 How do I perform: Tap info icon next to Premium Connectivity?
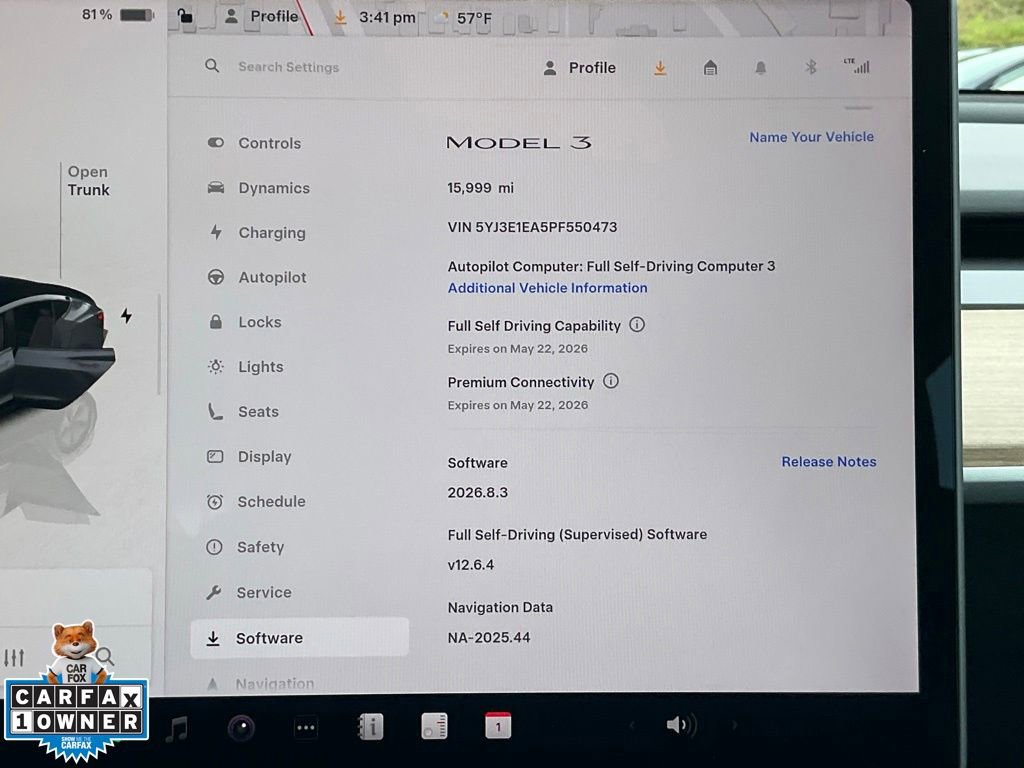(x=611, y=381)
